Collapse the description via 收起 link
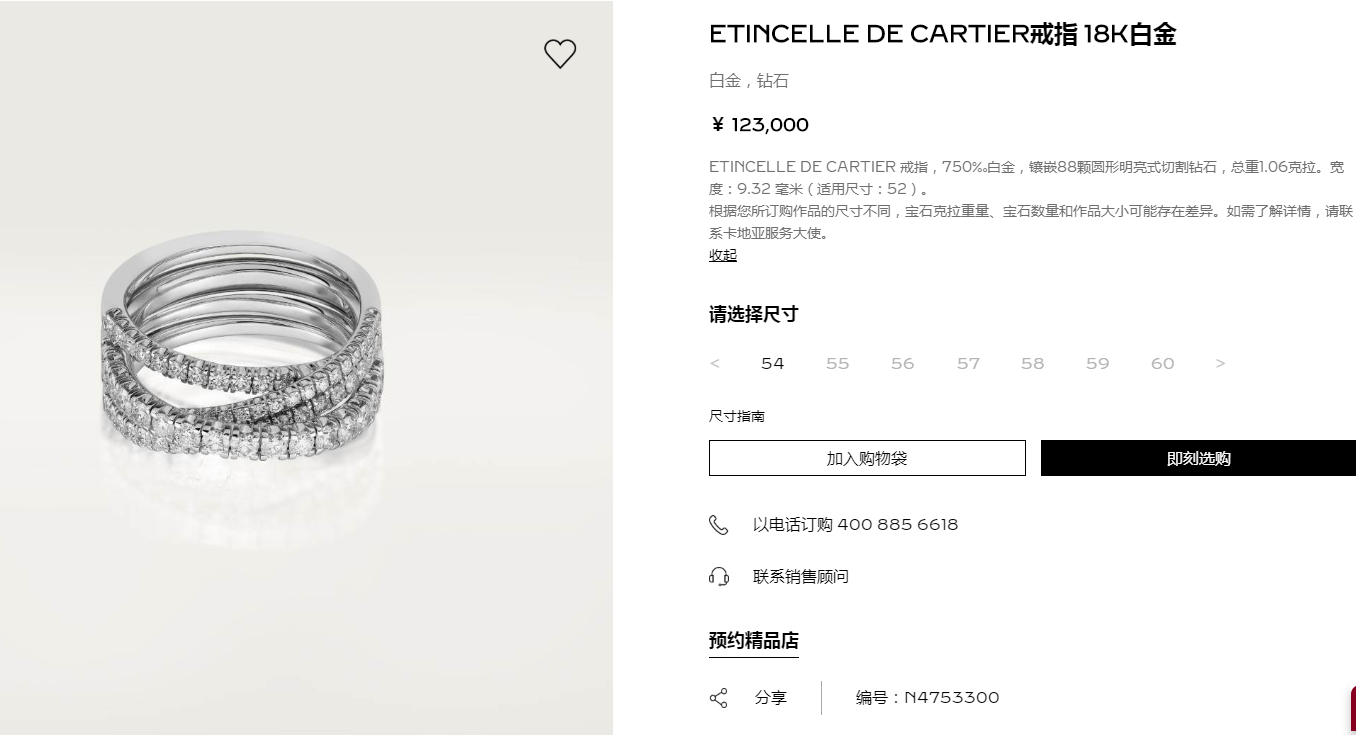The image size is (1356, 735). point(723,255)
